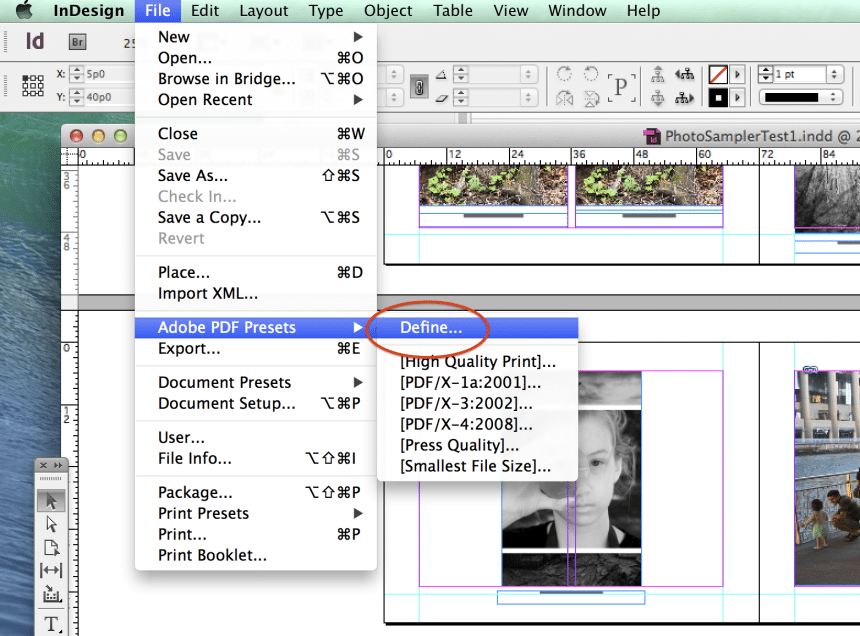Click the shear angle icon

click(442, 98)
